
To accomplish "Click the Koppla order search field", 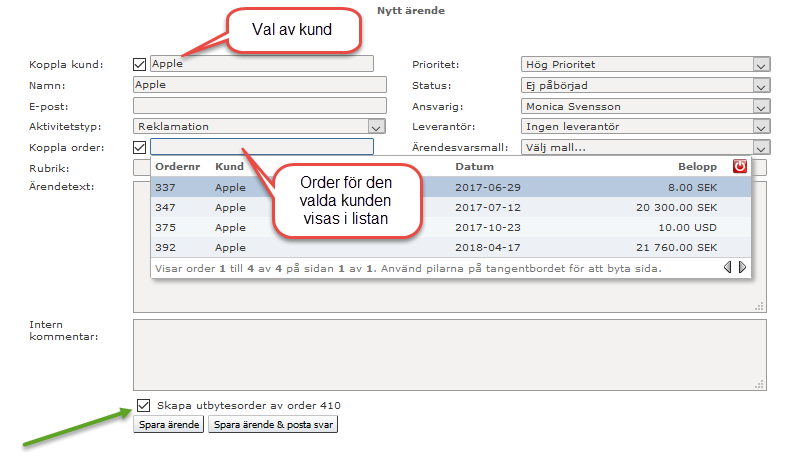I will [x=262, y=147].
